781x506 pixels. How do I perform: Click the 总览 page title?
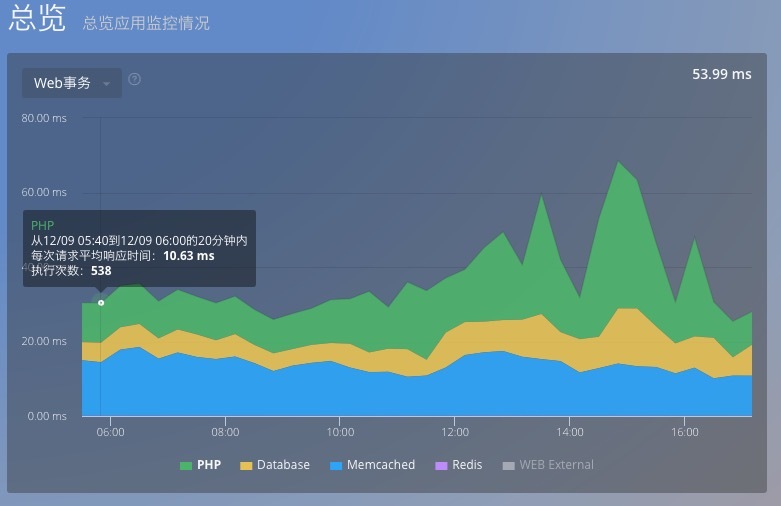click(37, 20)
